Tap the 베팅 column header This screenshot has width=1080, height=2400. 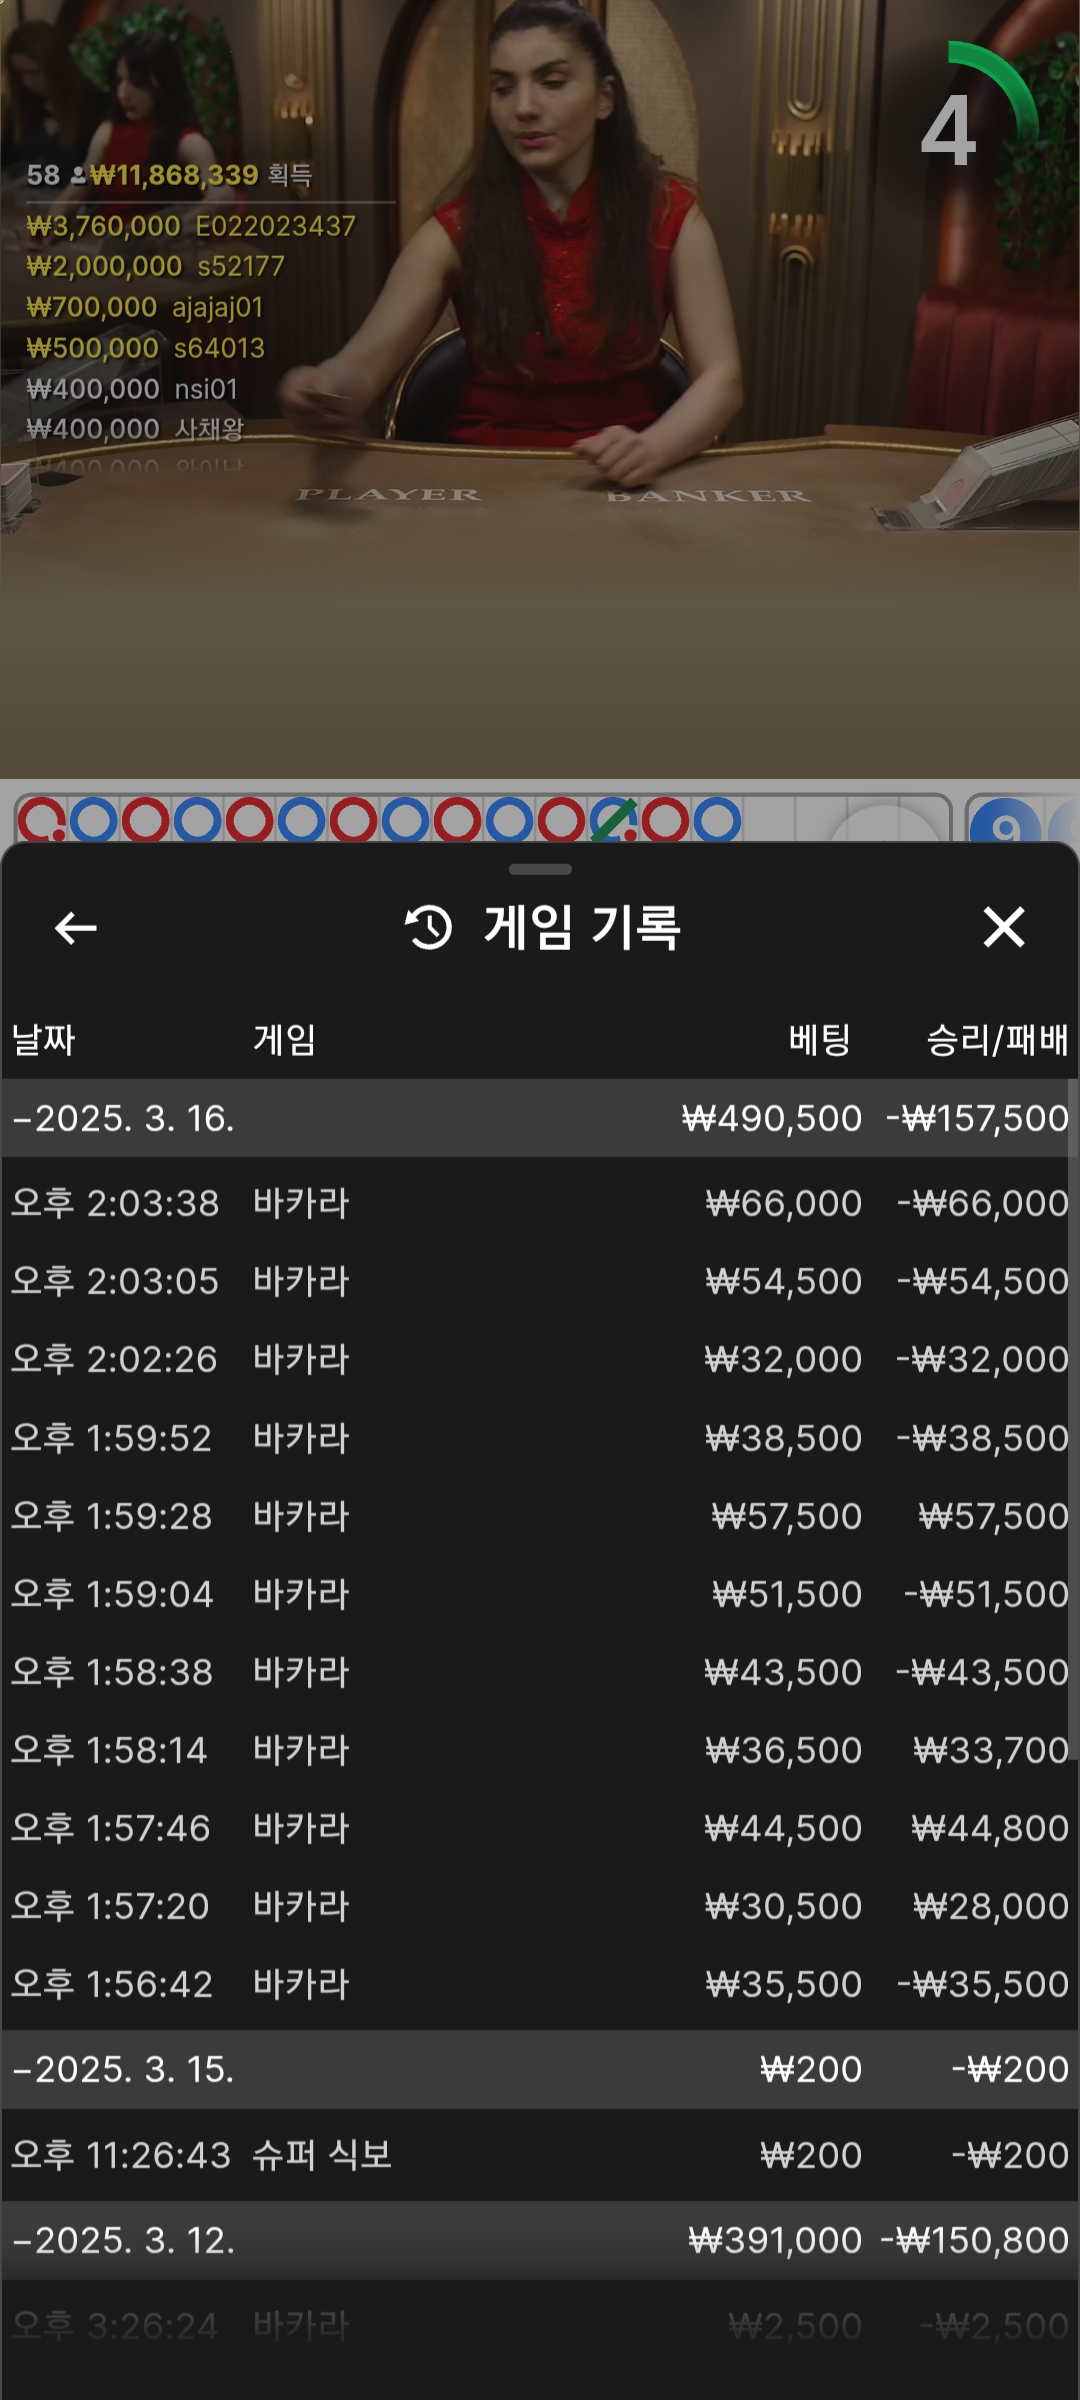point(819,1040)
